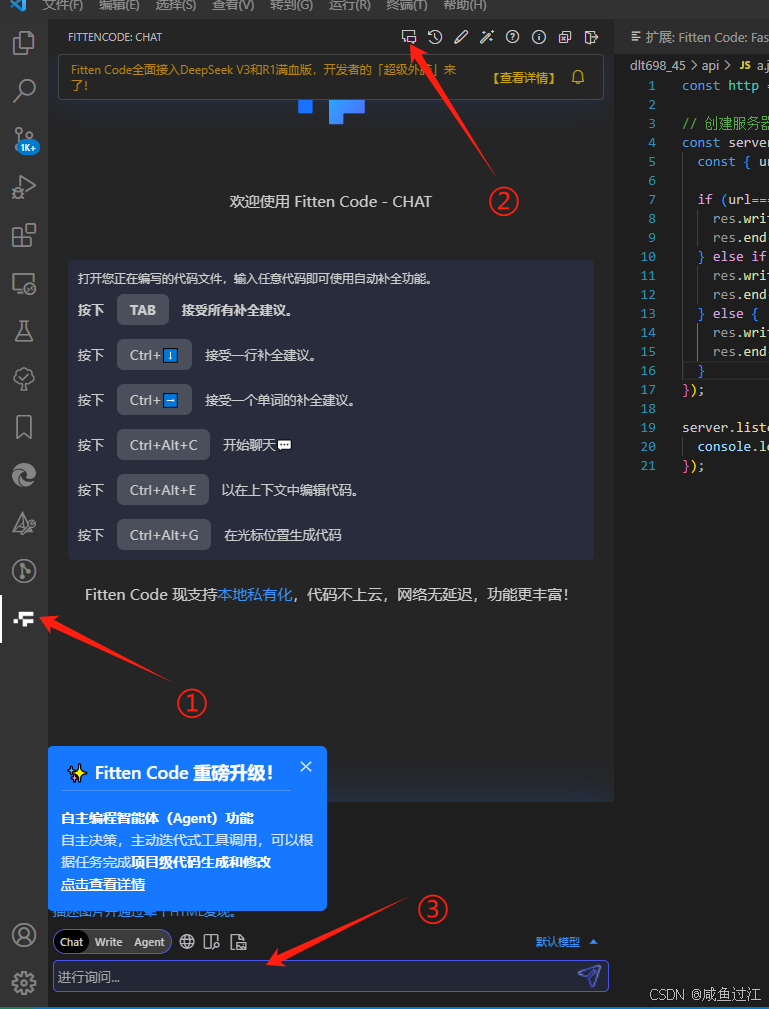The height and width of the screenshot is (1009, 769).
Task: Click the TAB shortcut key button
Action: click(x=143, y=310)
